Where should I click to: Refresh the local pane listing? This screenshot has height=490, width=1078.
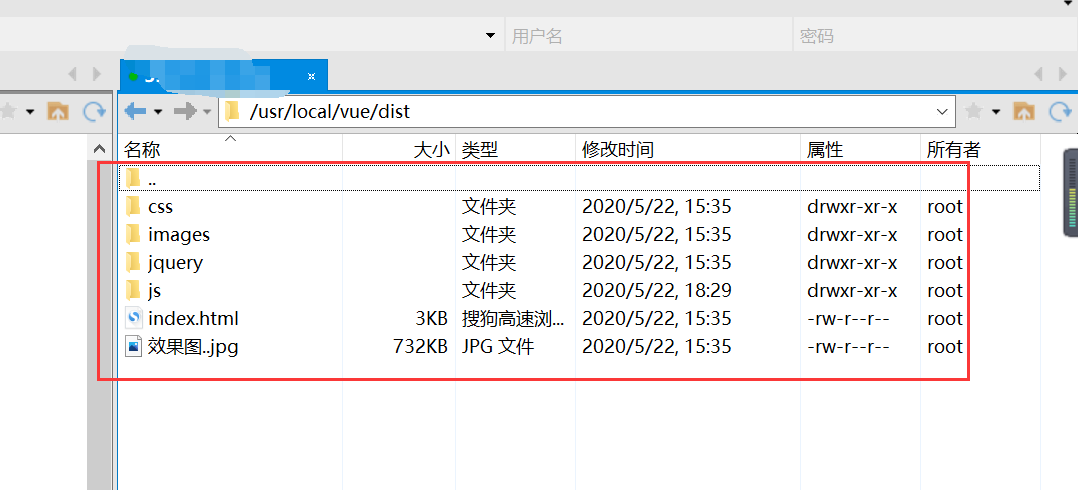[x=94, y=111]
